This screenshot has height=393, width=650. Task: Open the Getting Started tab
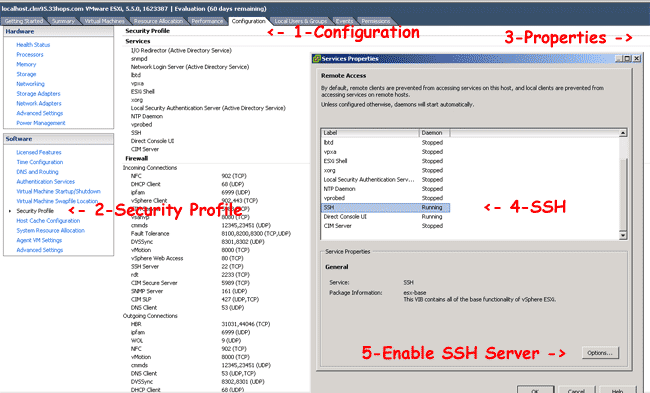(x=24, y=21)
